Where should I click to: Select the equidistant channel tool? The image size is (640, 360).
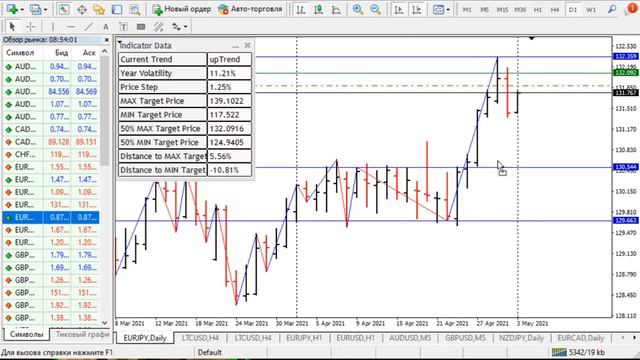tap(159, 27)
